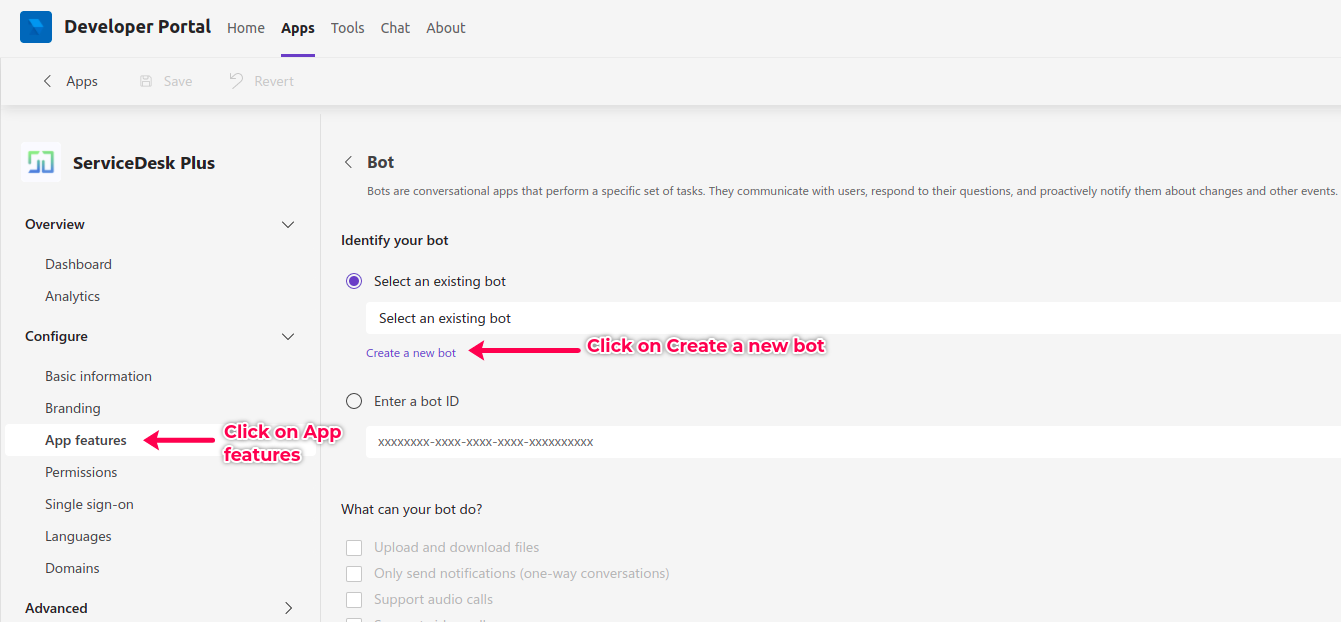Click the Developer Portal logo icon
This screenshot has width=1341, height=622.
pos(36,27)
